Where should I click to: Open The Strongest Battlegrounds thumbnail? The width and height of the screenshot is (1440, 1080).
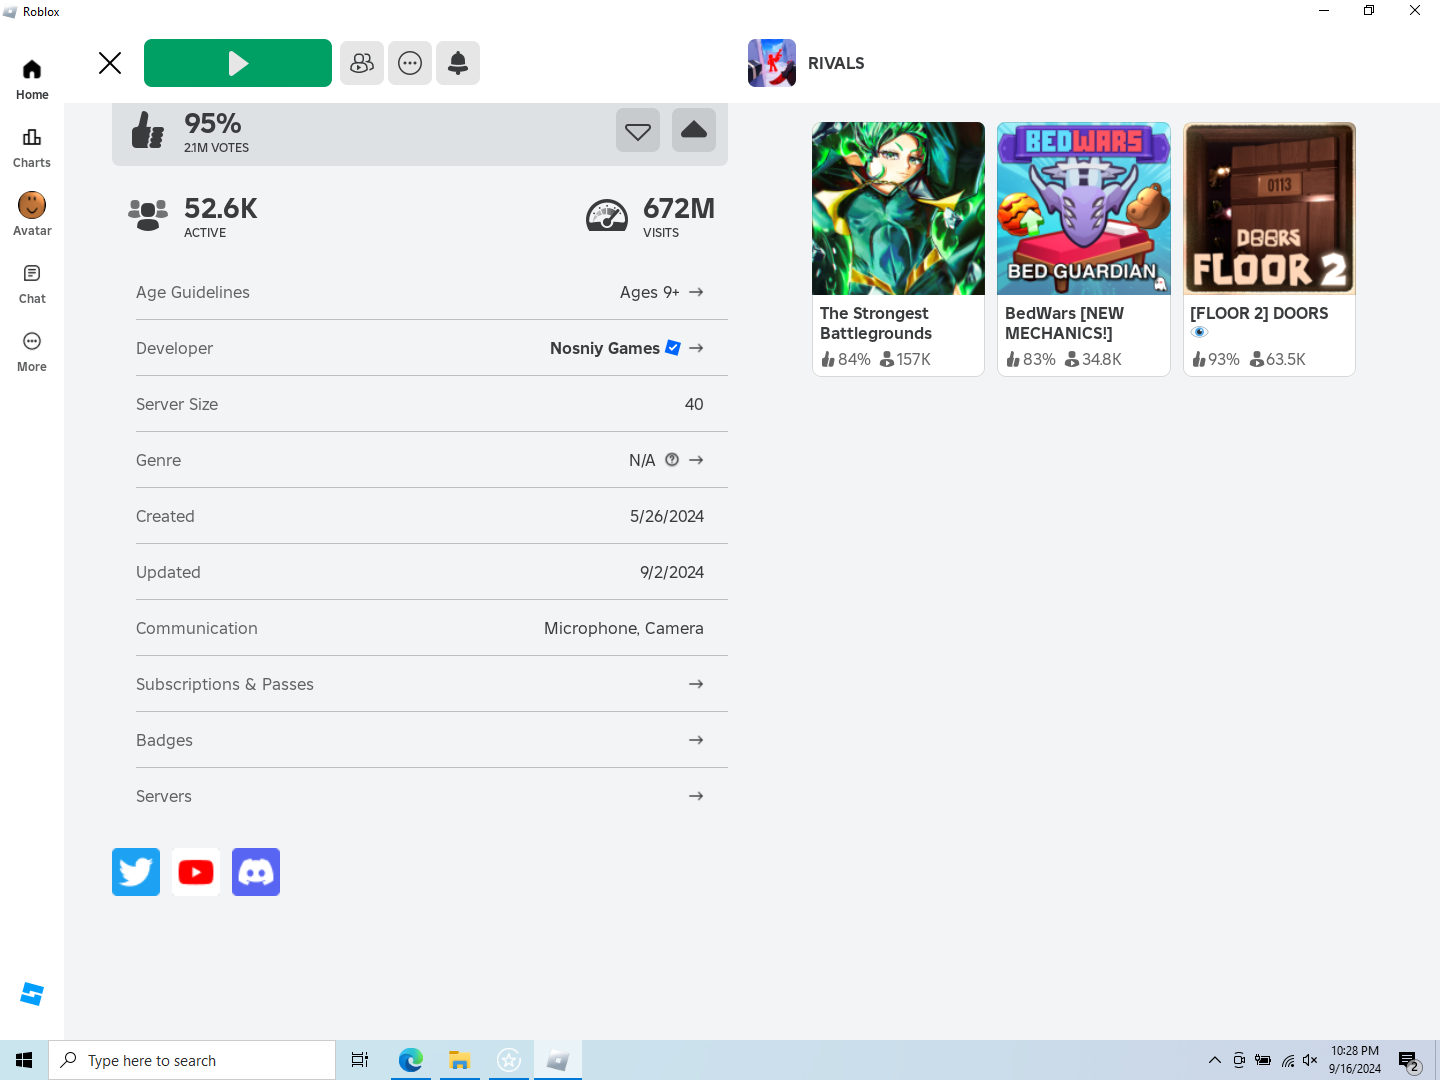coord(898,208)
